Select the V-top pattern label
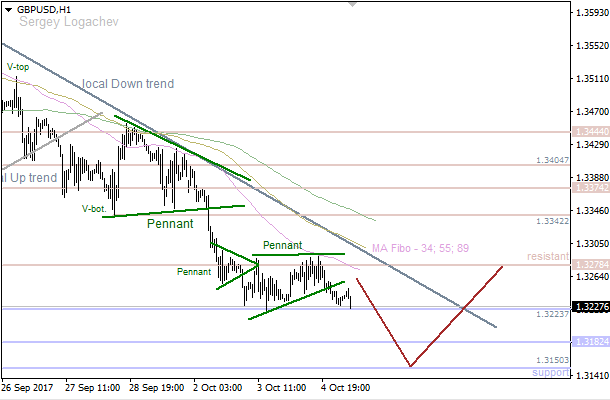This screenshot has height=400, width=610. (17, 67)
